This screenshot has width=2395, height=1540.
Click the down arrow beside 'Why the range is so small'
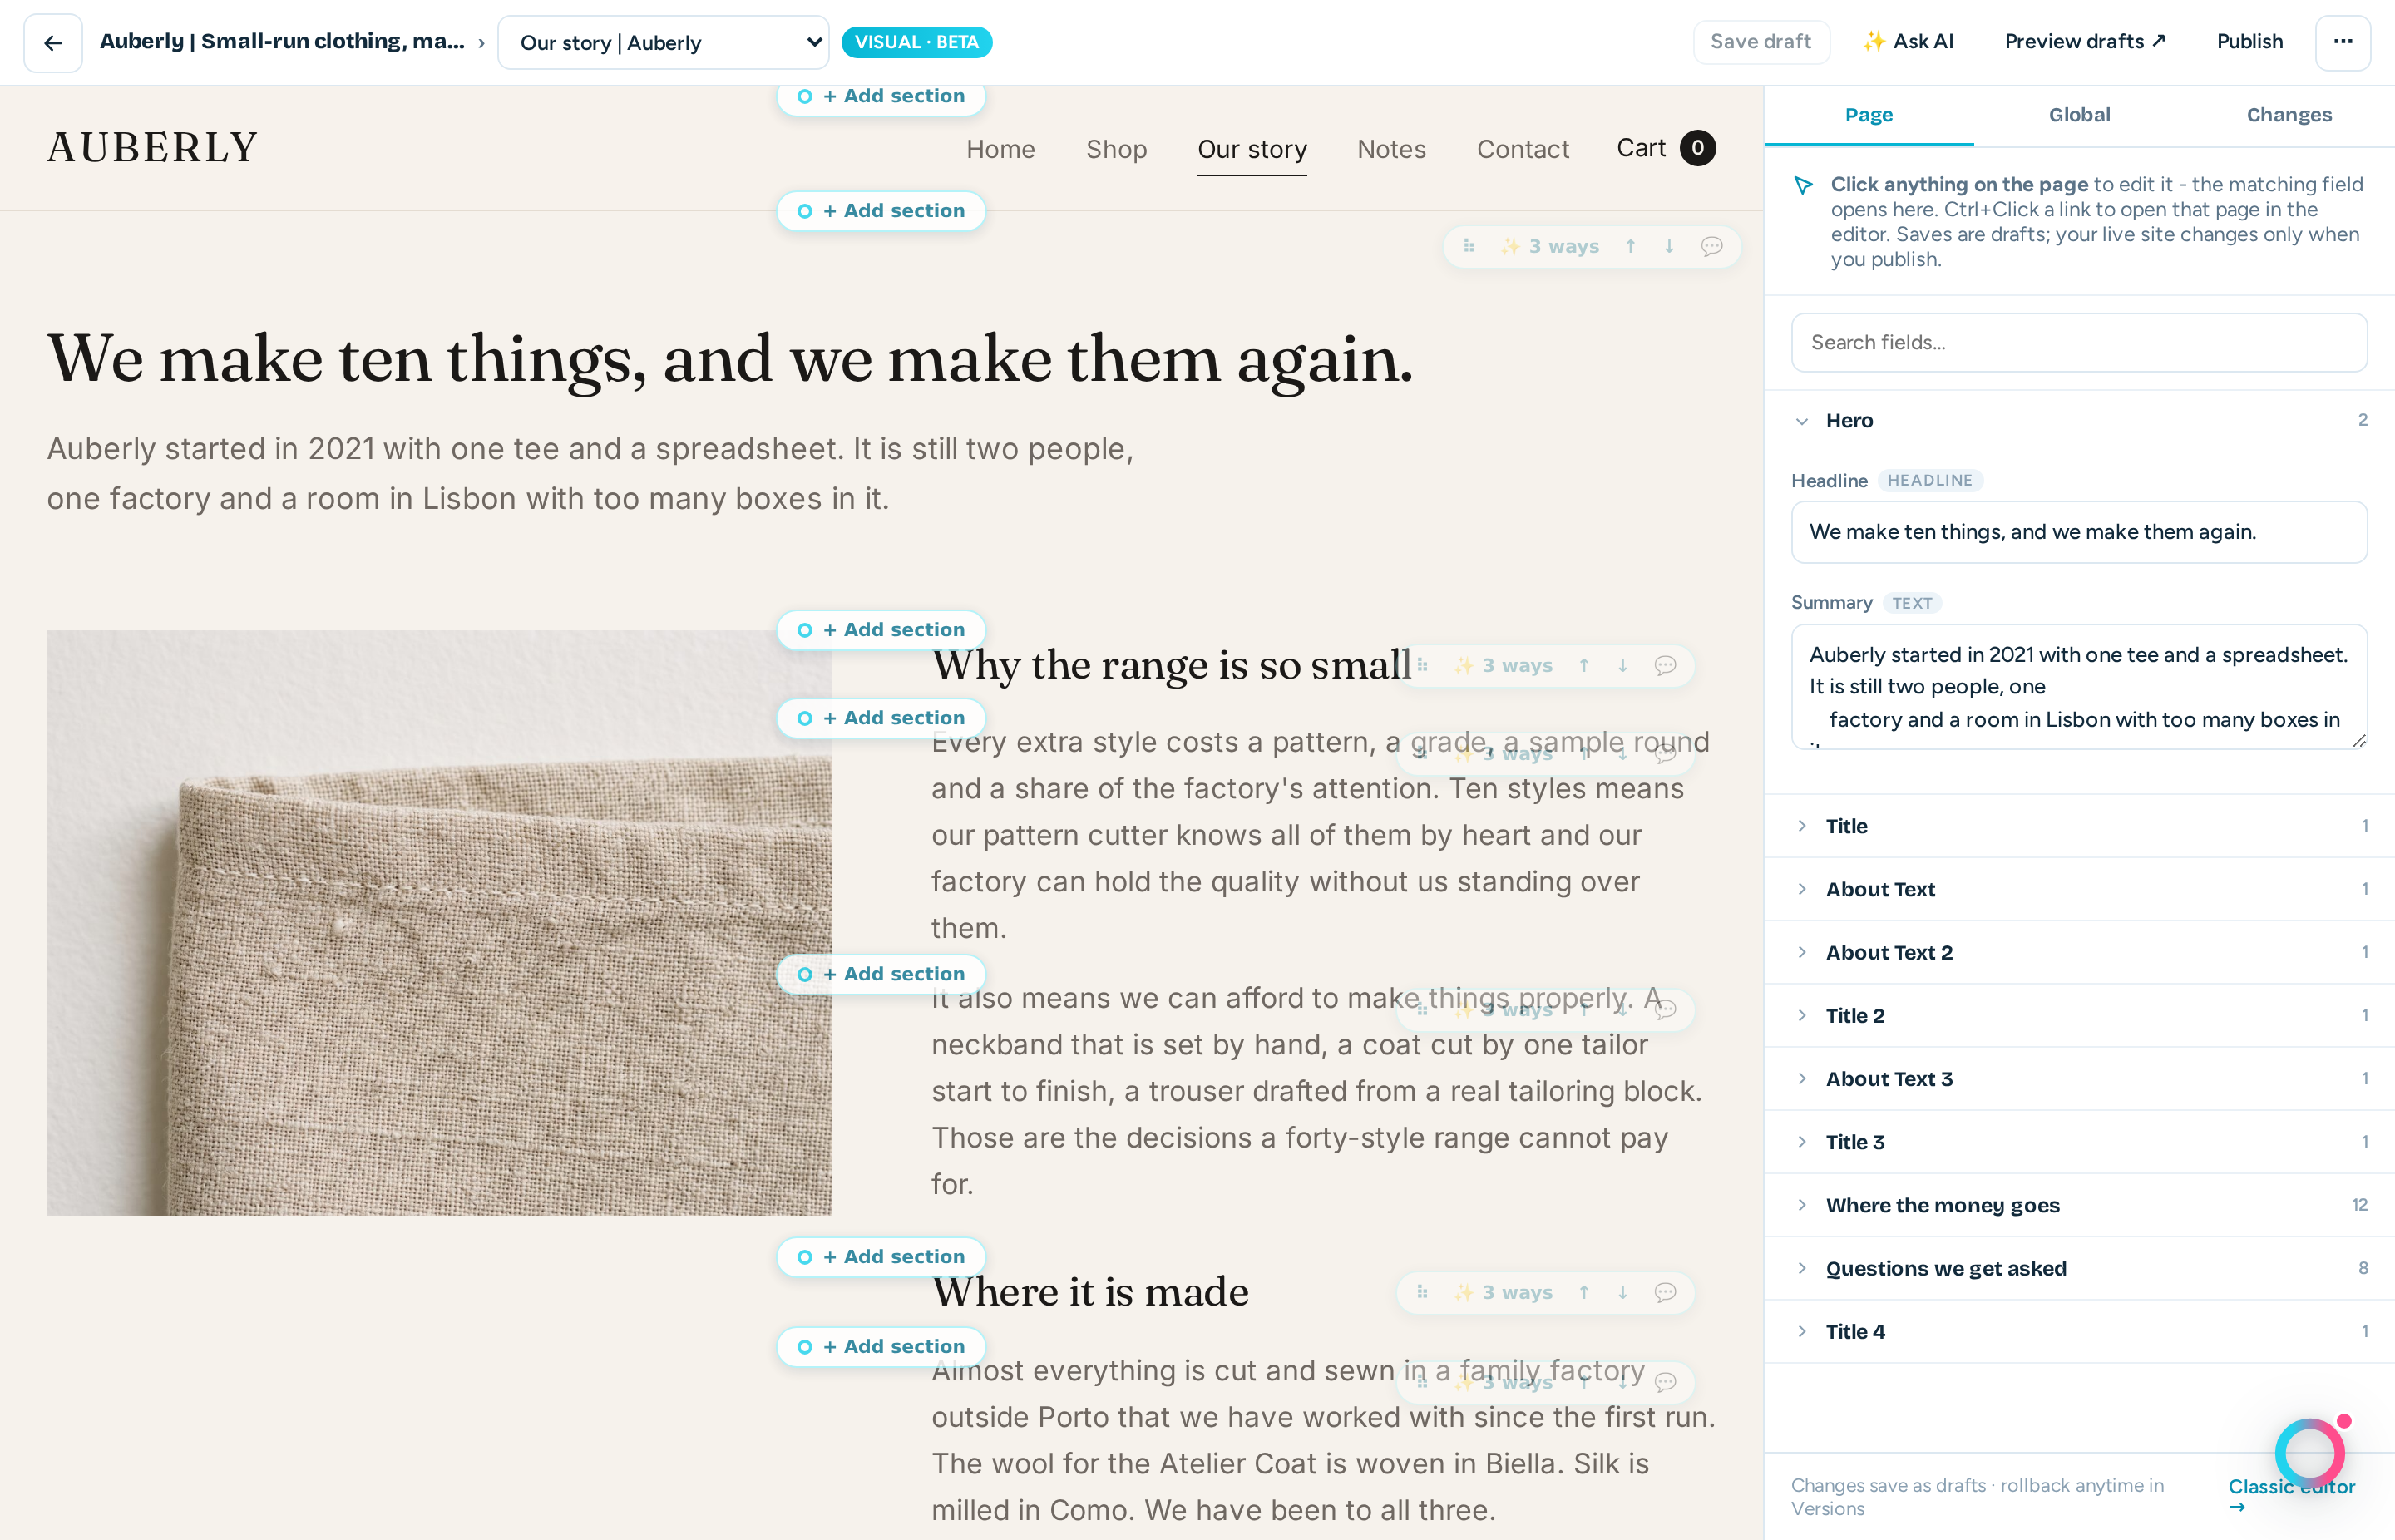point(1623,665)
